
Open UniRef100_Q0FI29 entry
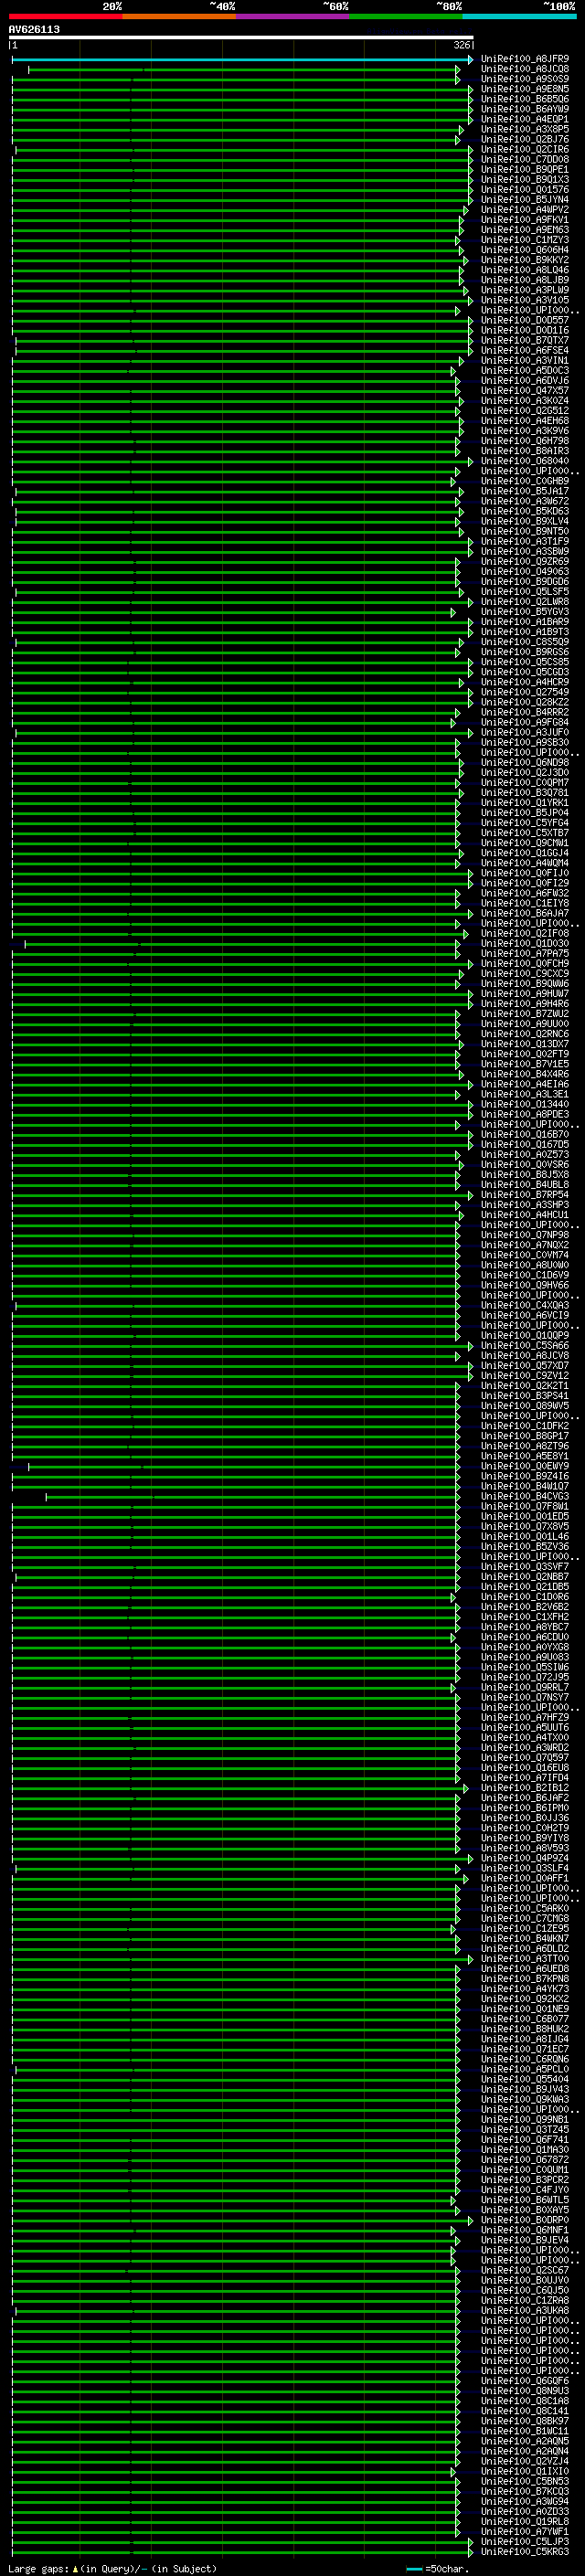[x=525, y=882]
